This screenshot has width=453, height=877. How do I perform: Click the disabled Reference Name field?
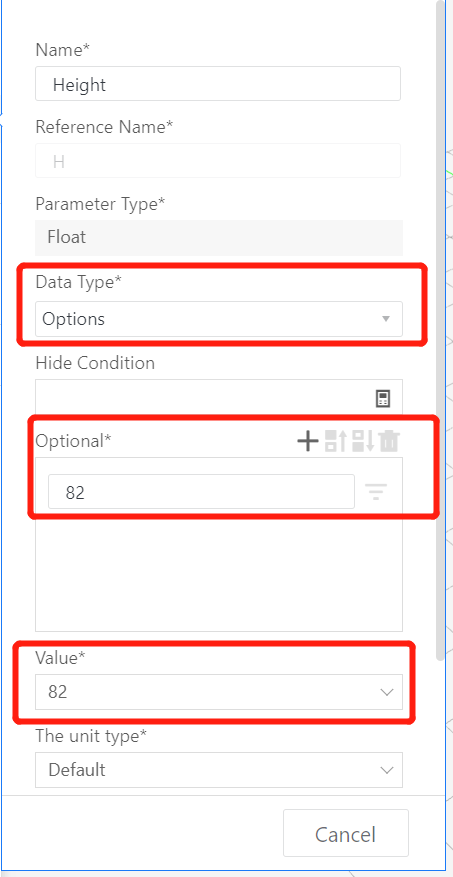[x=218, y=161]
